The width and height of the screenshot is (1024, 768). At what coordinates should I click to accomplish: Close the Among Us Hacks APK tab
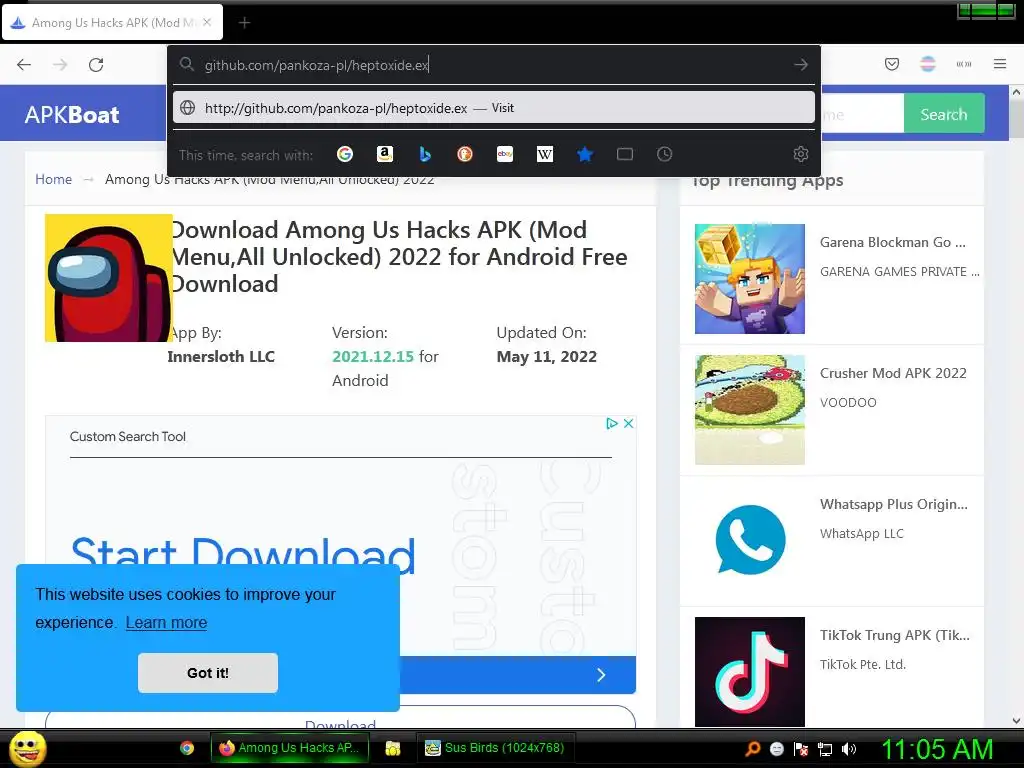(x=207, y=22)
